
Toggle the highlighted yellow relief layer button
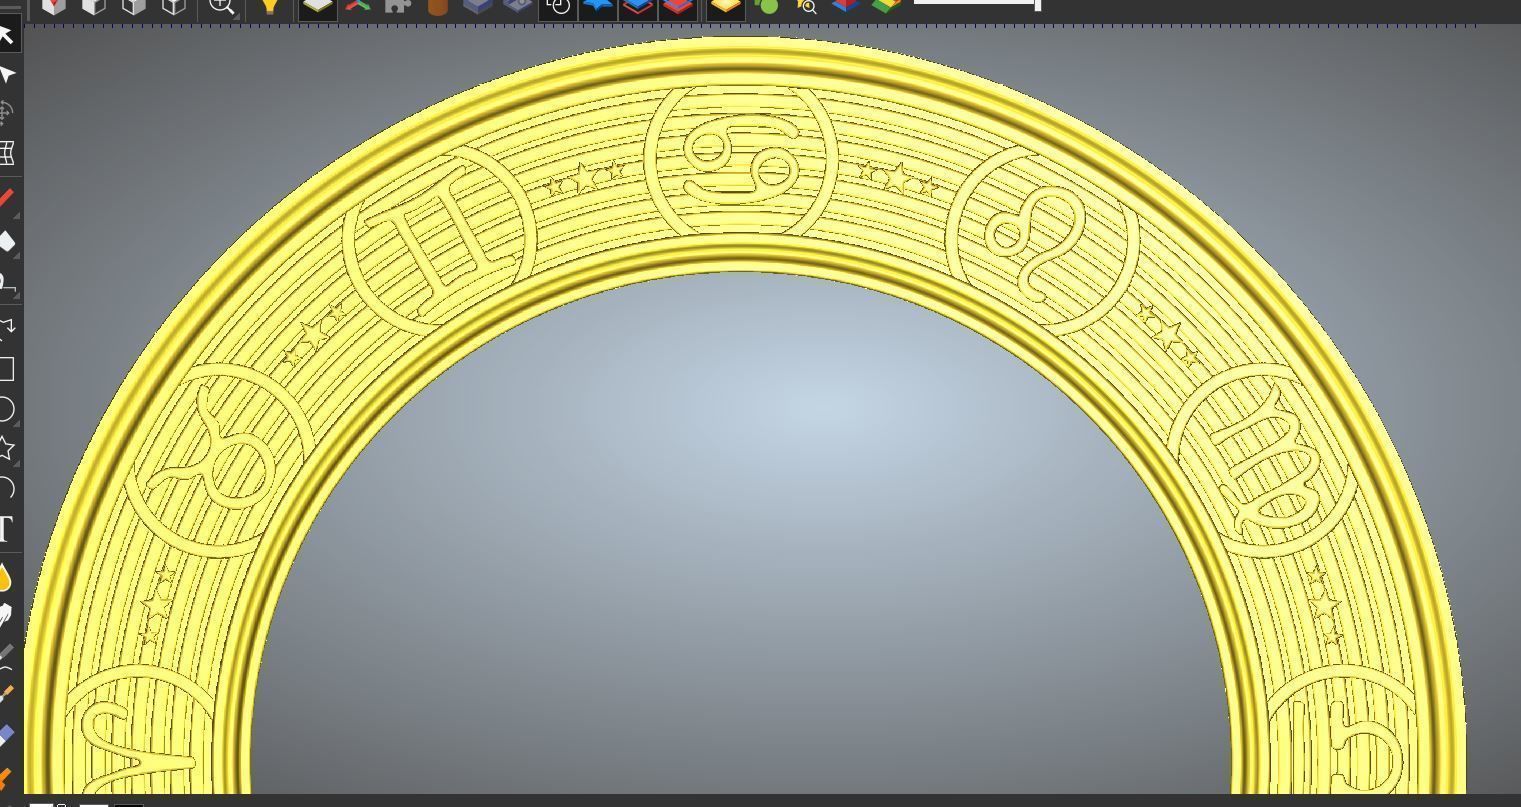[318, 8]
